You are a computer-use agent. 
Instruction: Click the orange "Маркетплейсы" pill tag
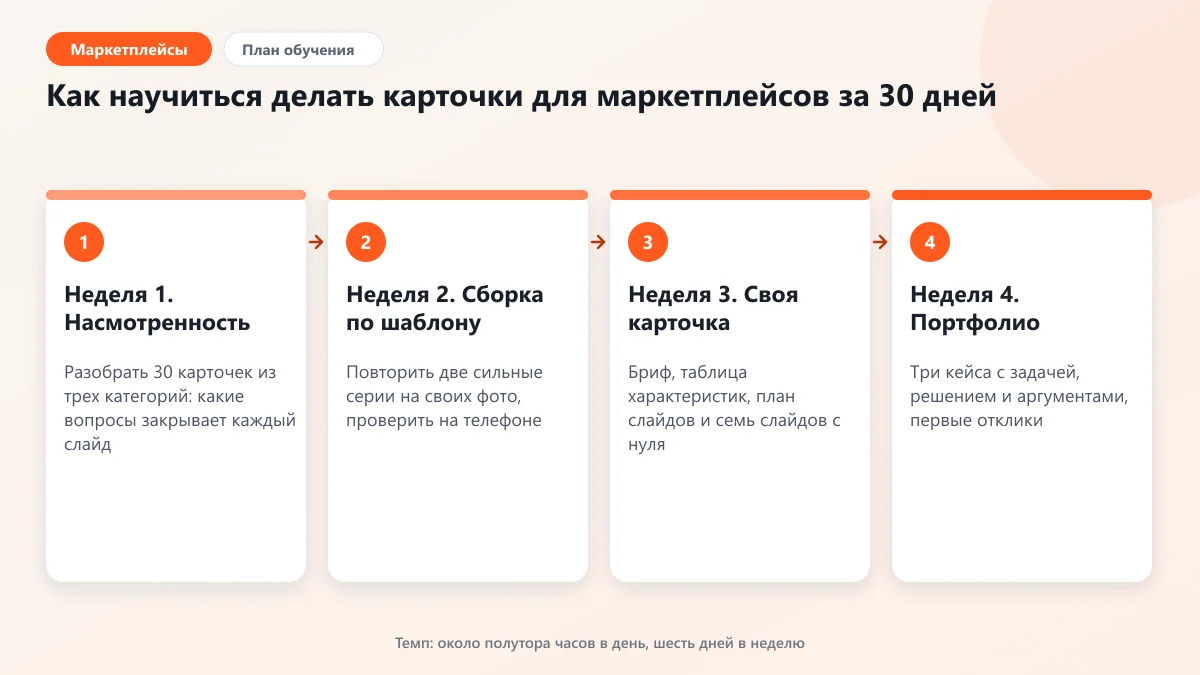[x=129, y=49]
